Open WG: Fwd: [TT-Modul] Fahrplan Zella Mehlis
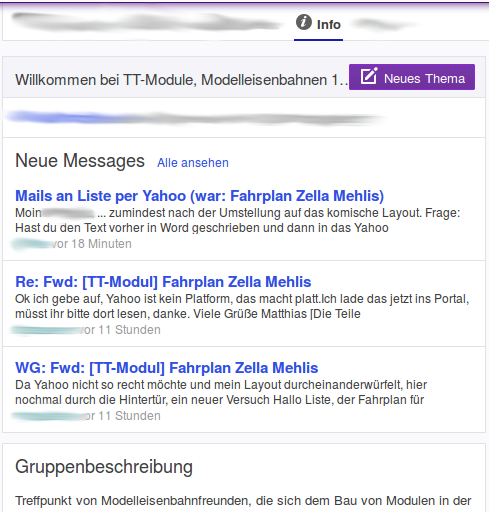 click(167, 368)
